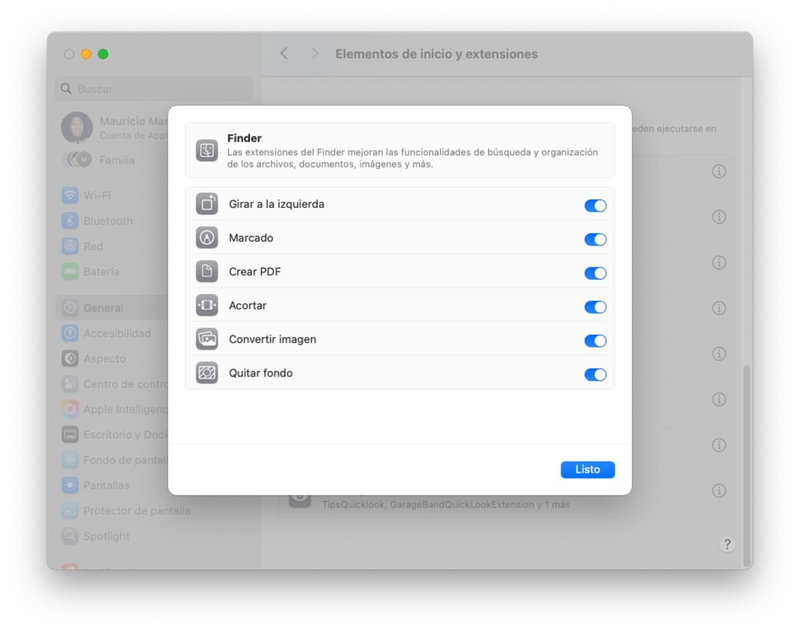Go forward with the right chevron
Viewport: 800px width, 632px height.
[x=315, y=54]
